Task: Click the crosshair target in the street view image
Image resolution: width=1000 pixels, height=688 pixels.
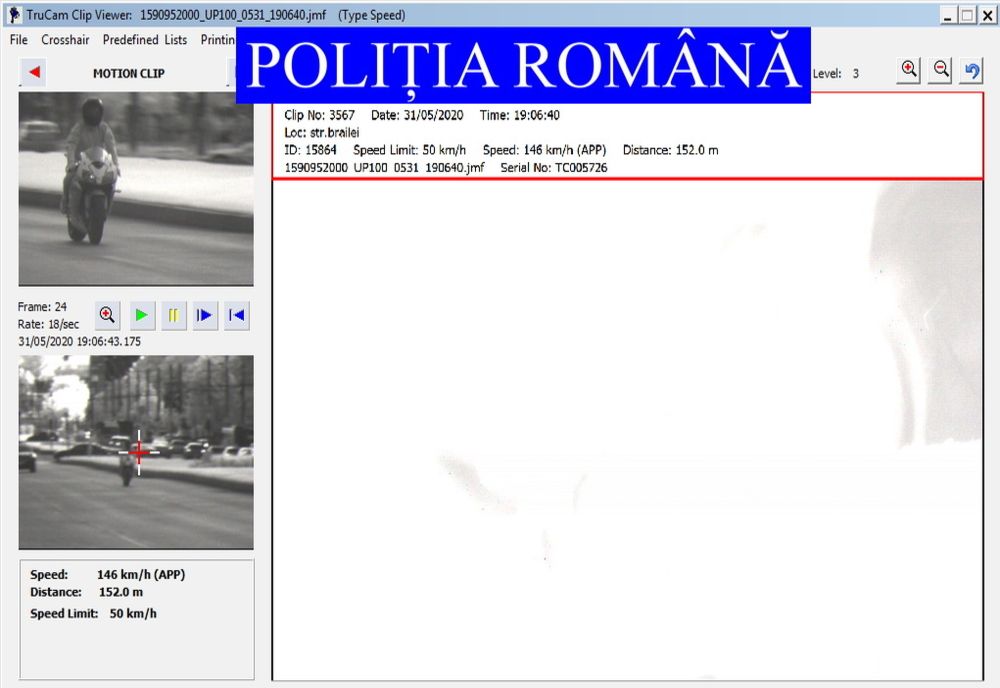Action: click(140, 452)
